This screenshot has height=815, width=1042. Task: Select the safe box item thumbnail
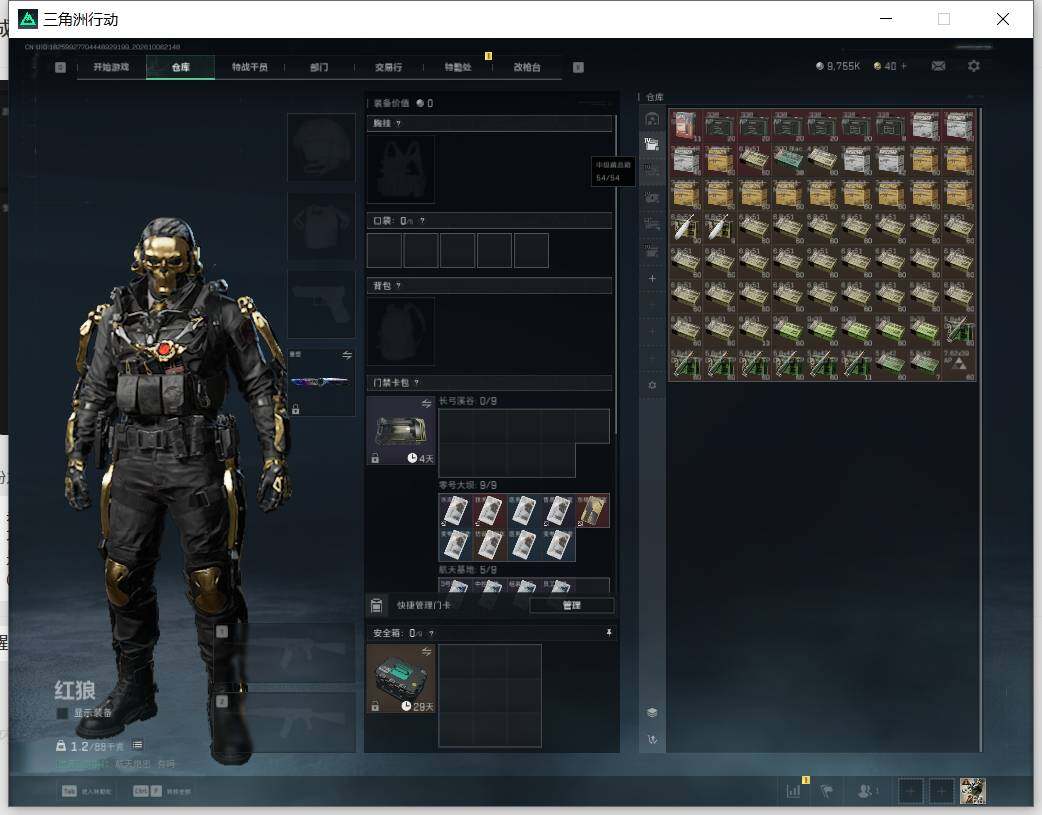pos(401,679)
